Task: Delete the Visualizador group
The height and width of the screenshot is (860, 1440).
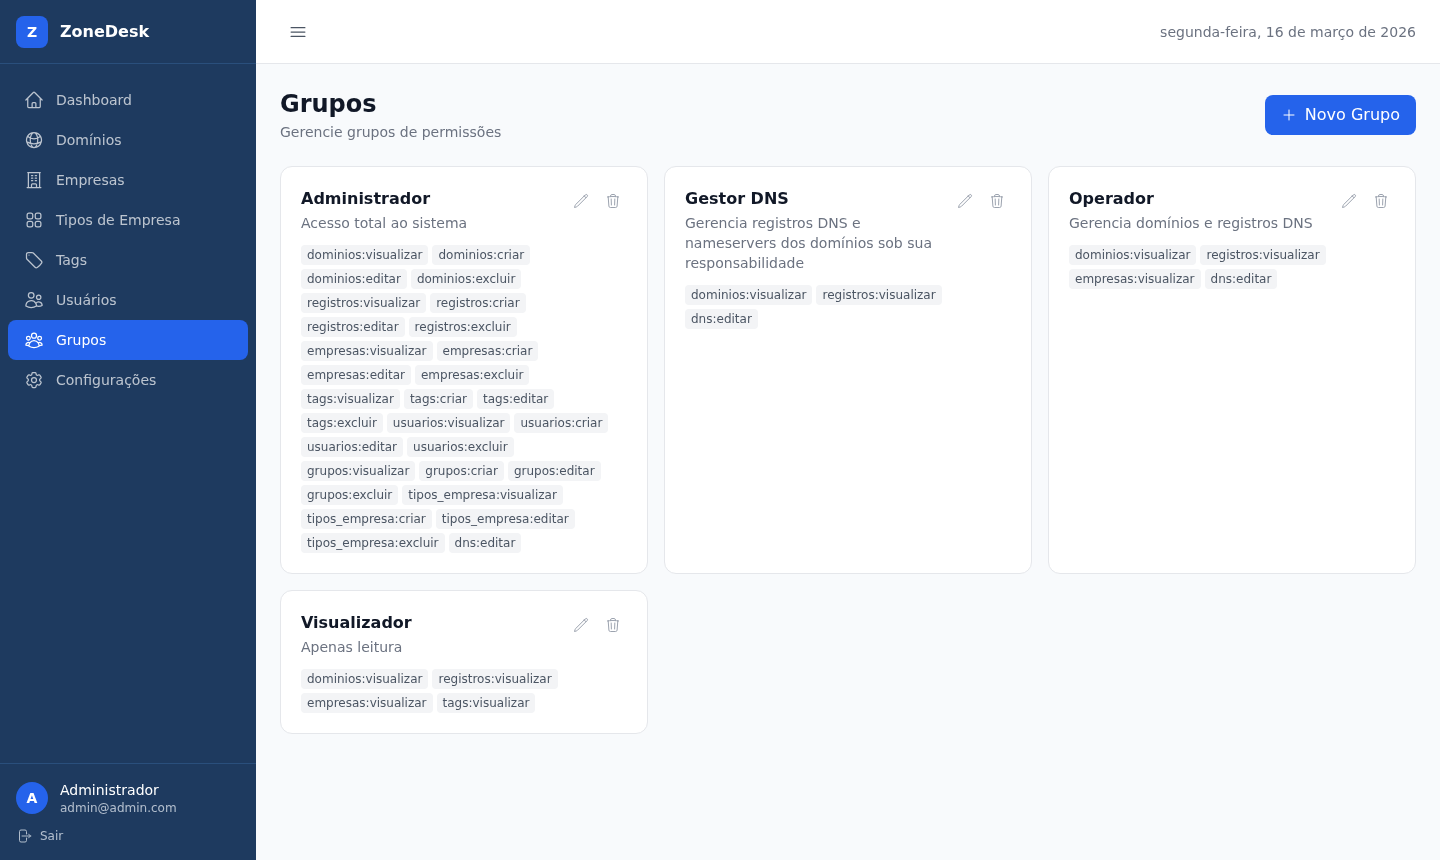Action: [613, 625]
